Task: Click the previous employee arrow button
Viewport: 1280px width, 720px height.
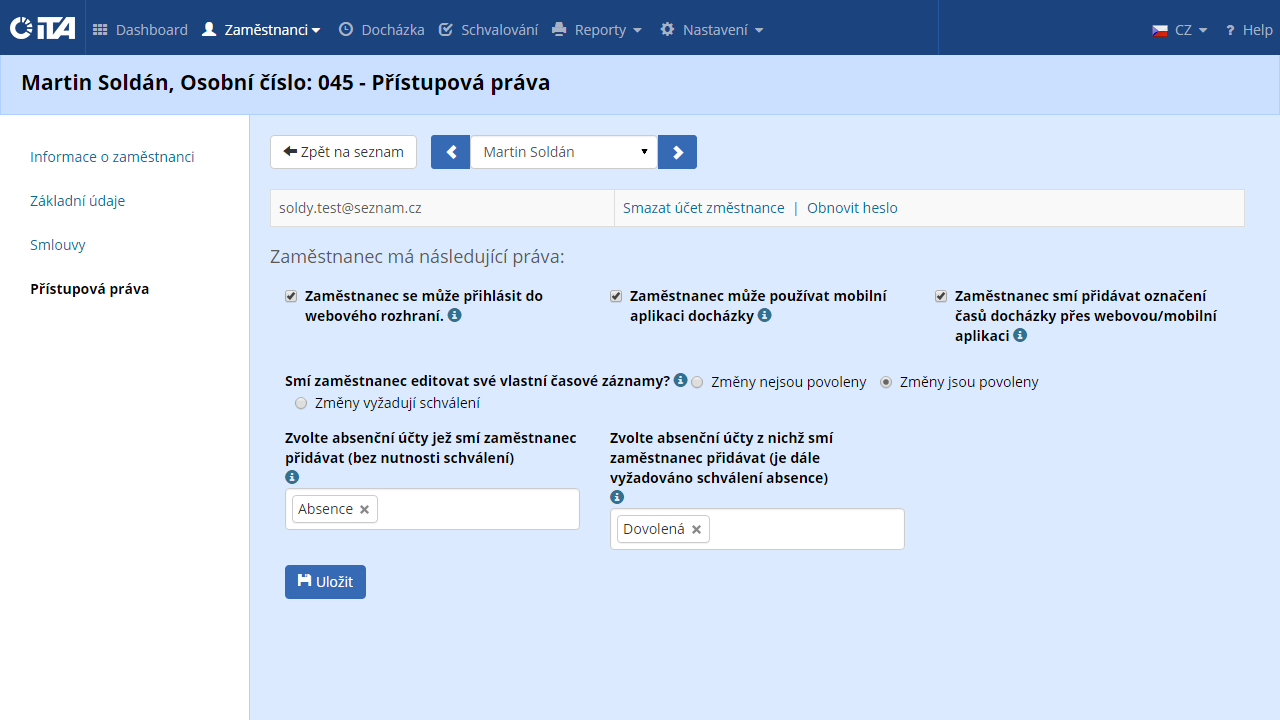Action: (450, 152)
